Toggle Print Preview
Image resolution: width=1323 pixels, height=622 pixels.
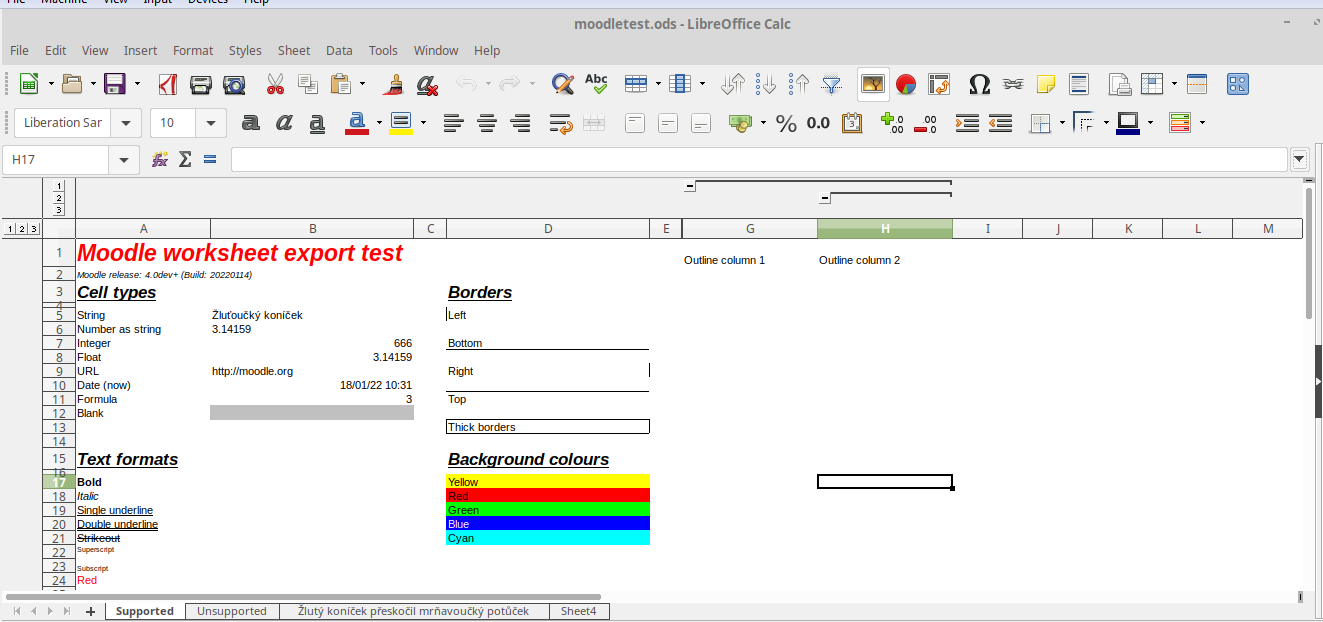234,84
